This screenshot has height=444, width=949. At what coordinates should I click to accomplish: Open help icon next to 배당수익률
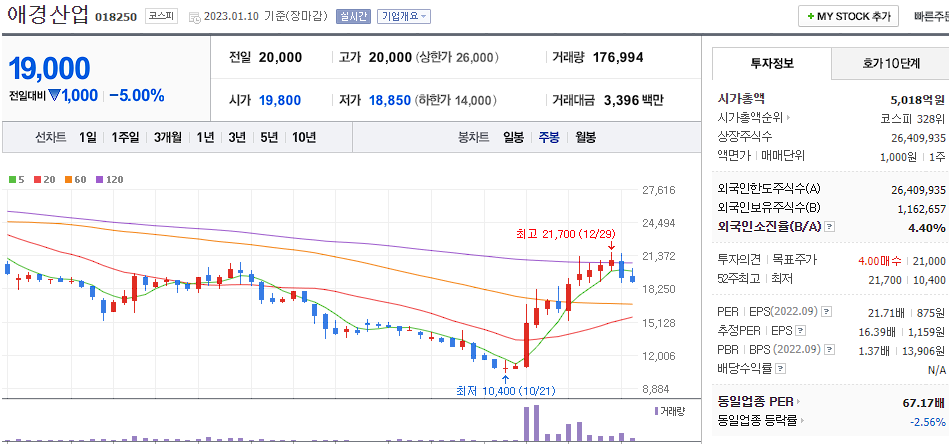tap(781, 368)
